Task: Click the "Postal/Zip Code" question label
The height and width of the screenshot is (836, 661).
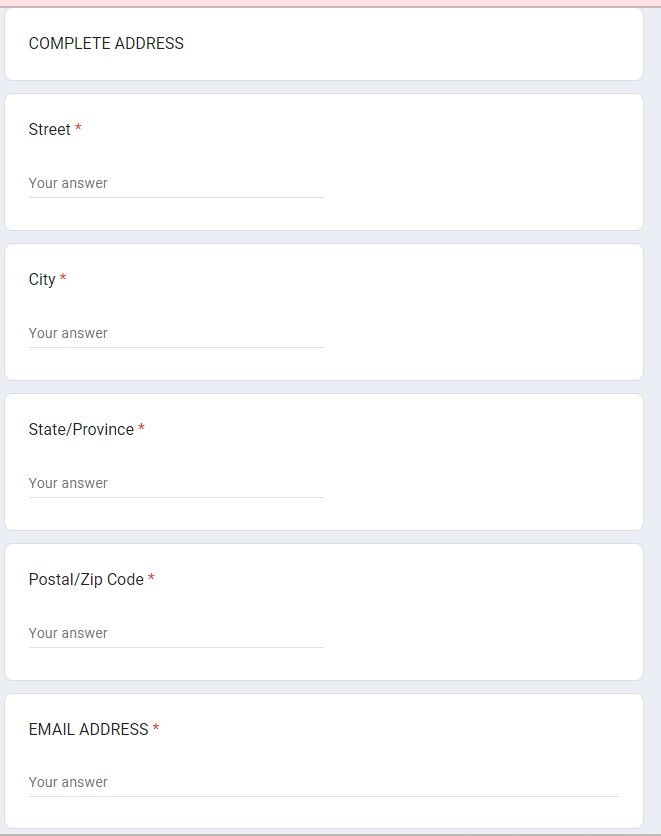Action: 86,580
